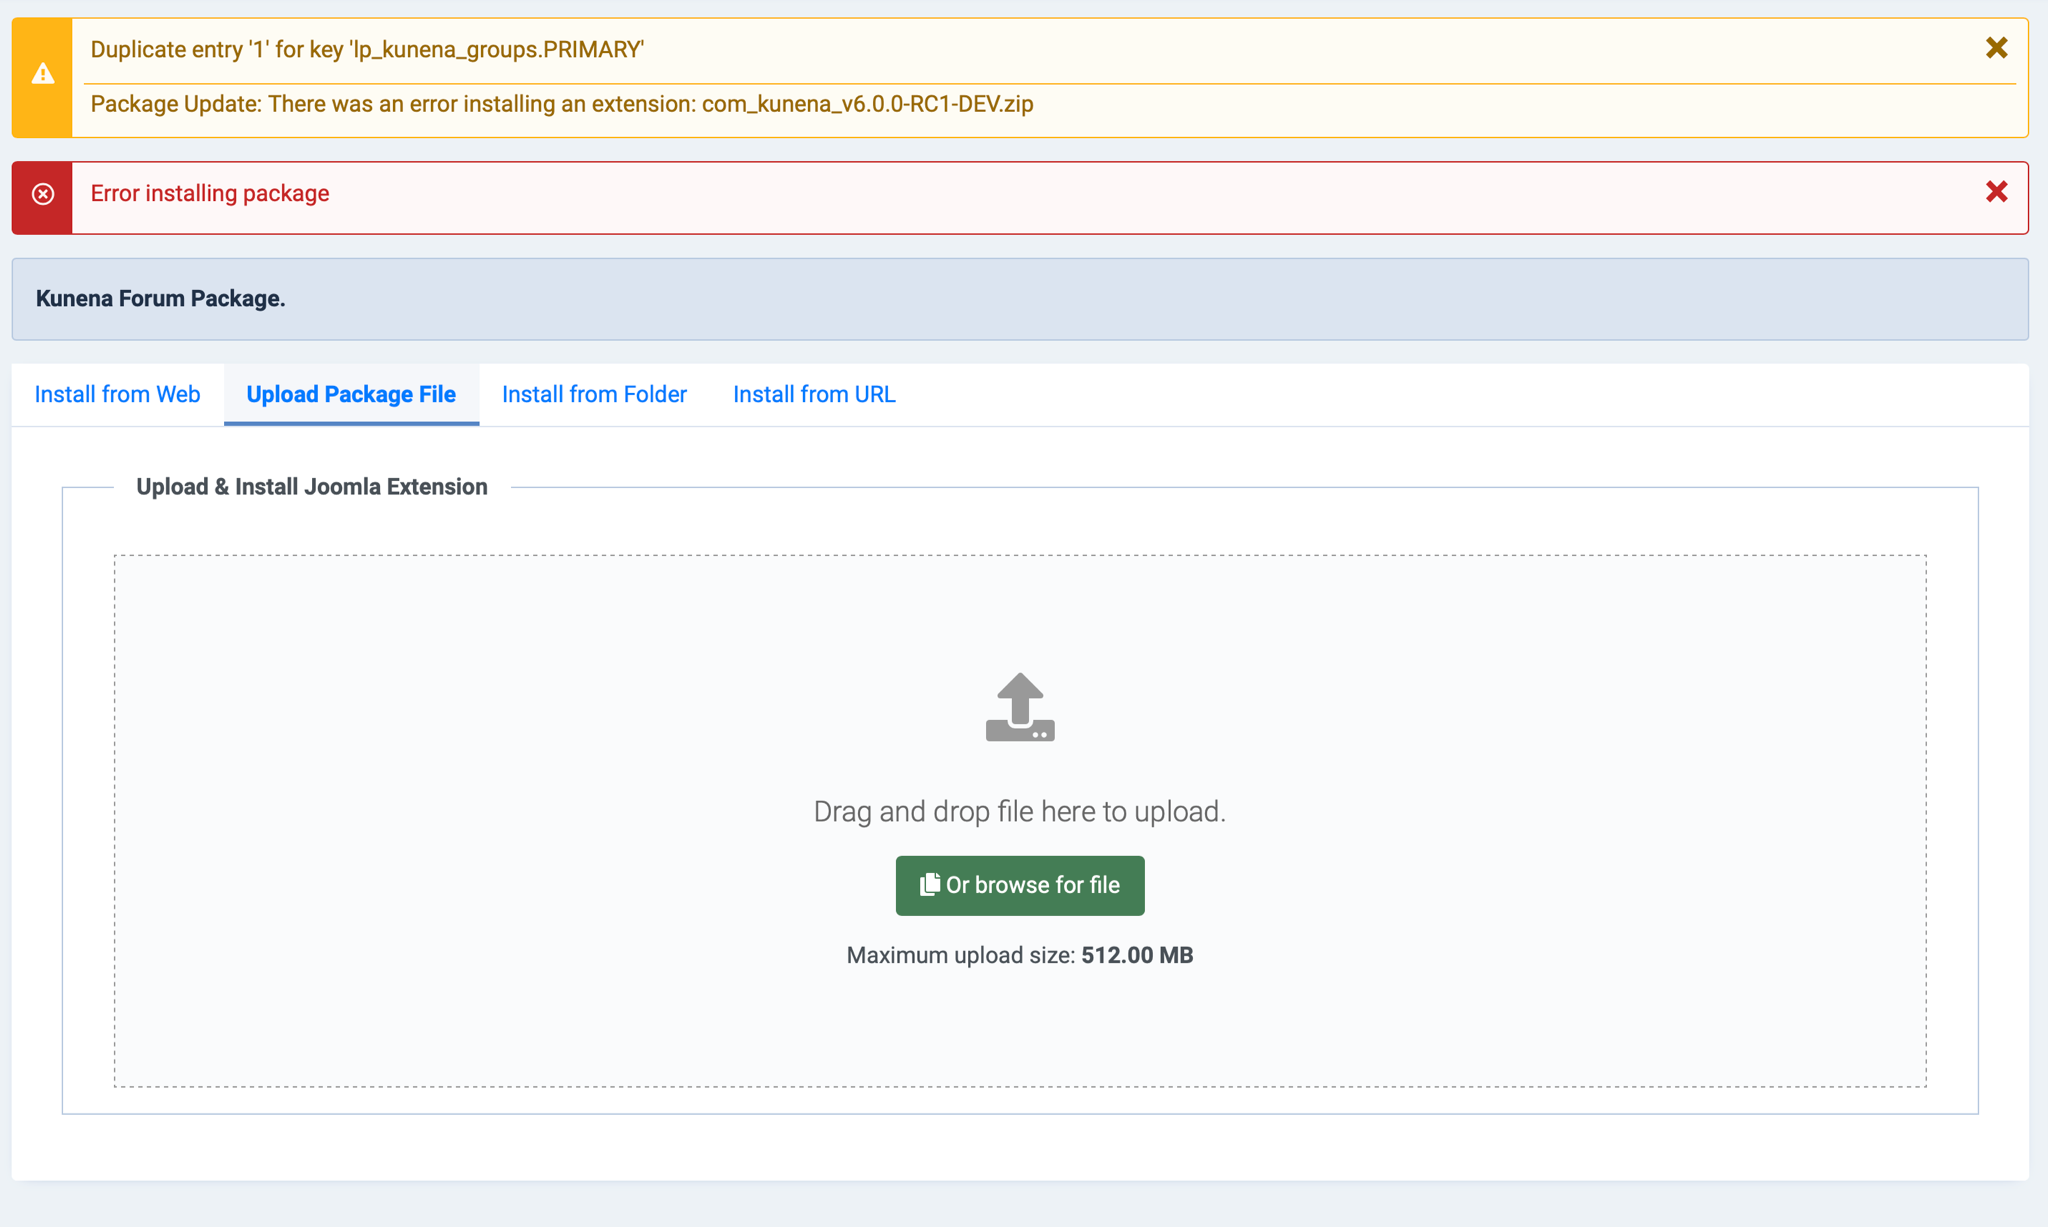Open the Install from Folder tab
The image size is (2048, 1227).
click(x=594, y=395)
